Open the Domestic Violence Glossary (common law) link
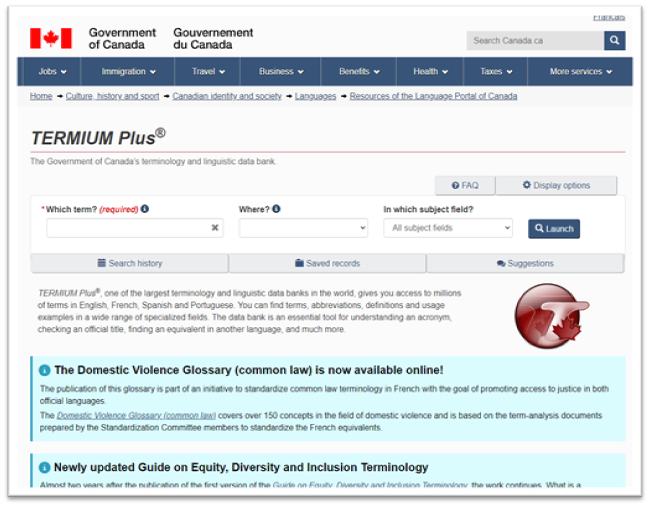 (136, 415)
